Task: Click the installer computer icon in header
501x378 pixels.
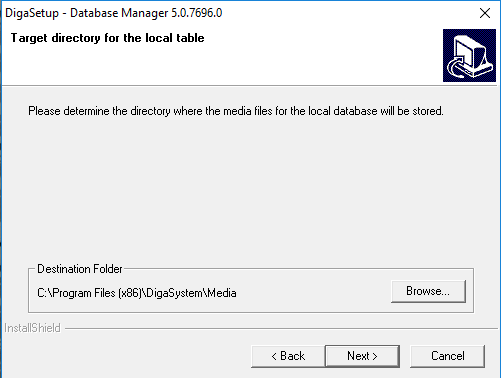Action: (x=469, y=55)
